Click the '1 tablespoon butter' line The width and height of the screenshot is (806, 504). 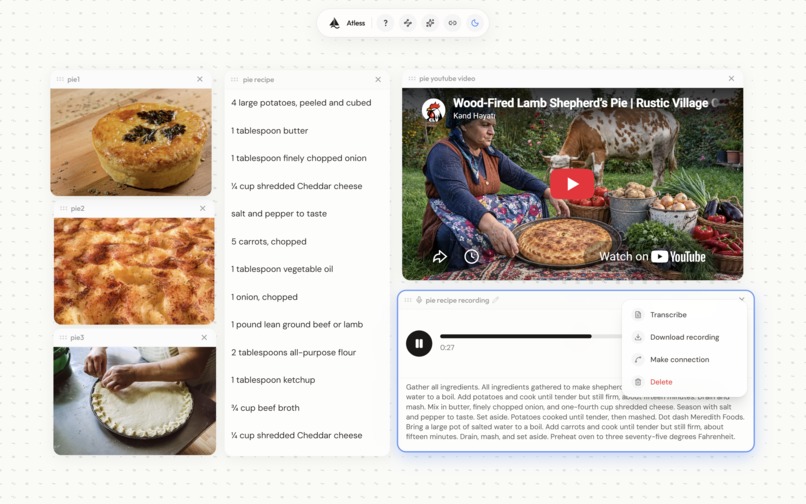269,131
